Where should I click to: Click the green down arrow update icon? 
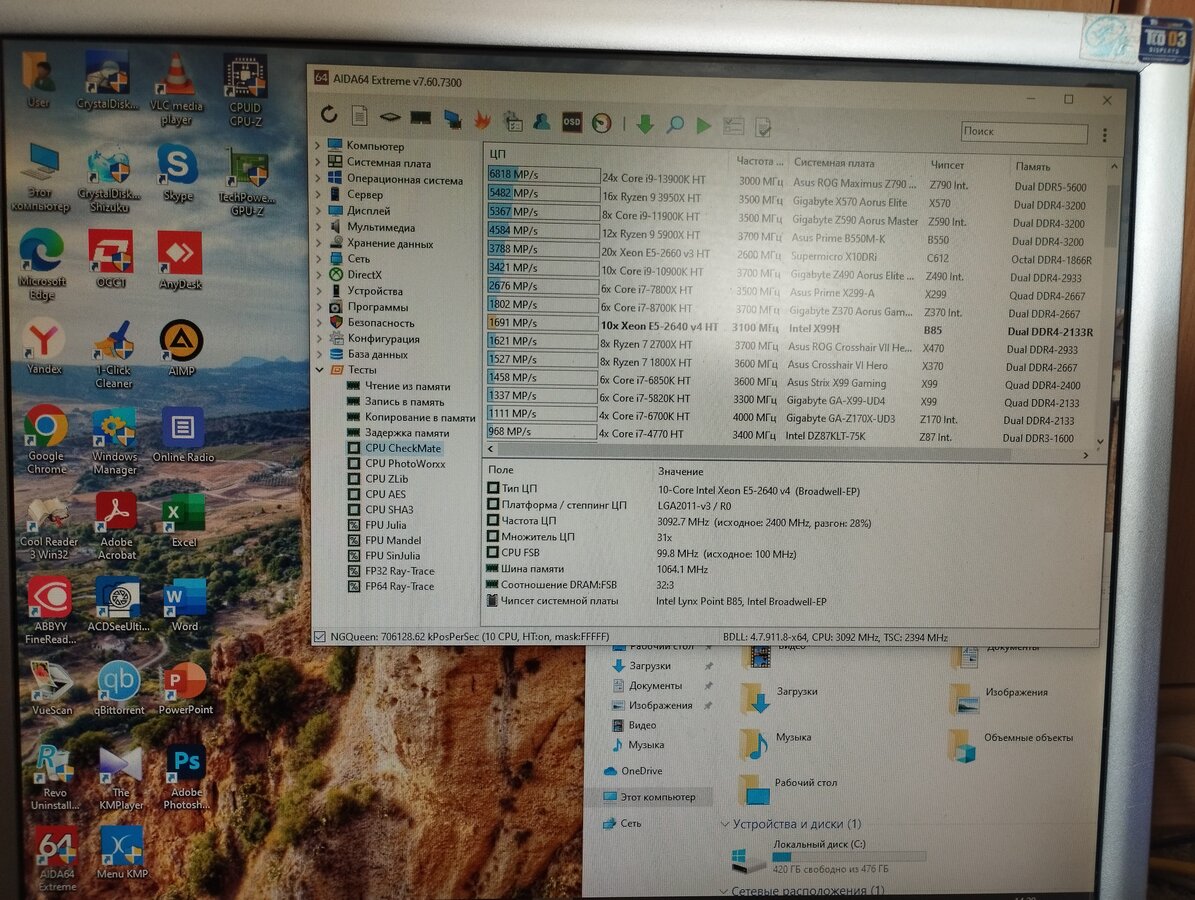[x=646, y=123]
